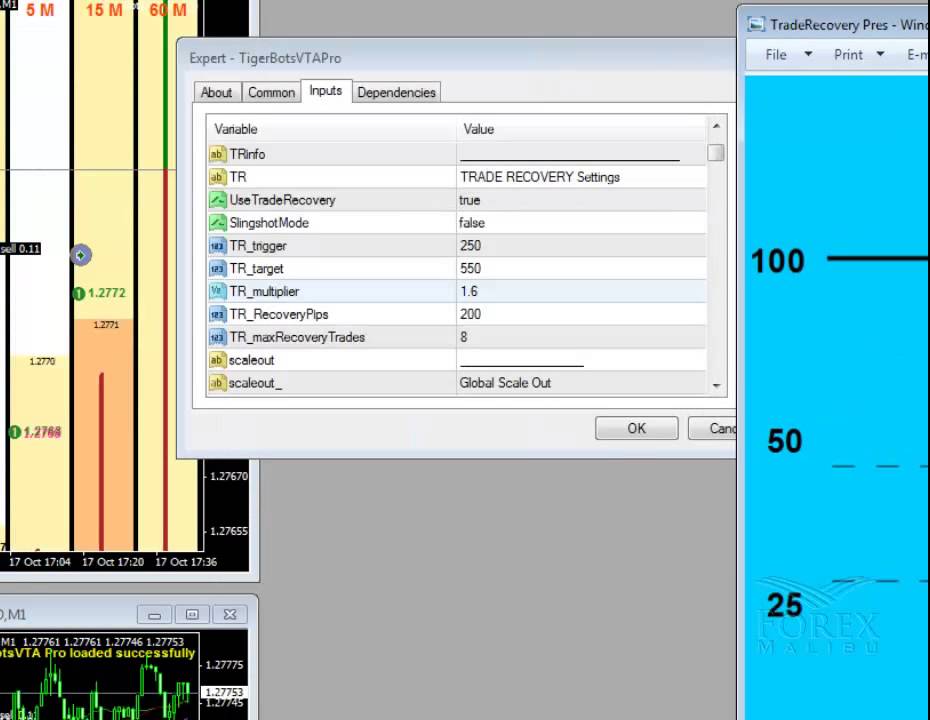Click the TR_trigger integer icon
The image size is (930, 720).
pos(217,246)
